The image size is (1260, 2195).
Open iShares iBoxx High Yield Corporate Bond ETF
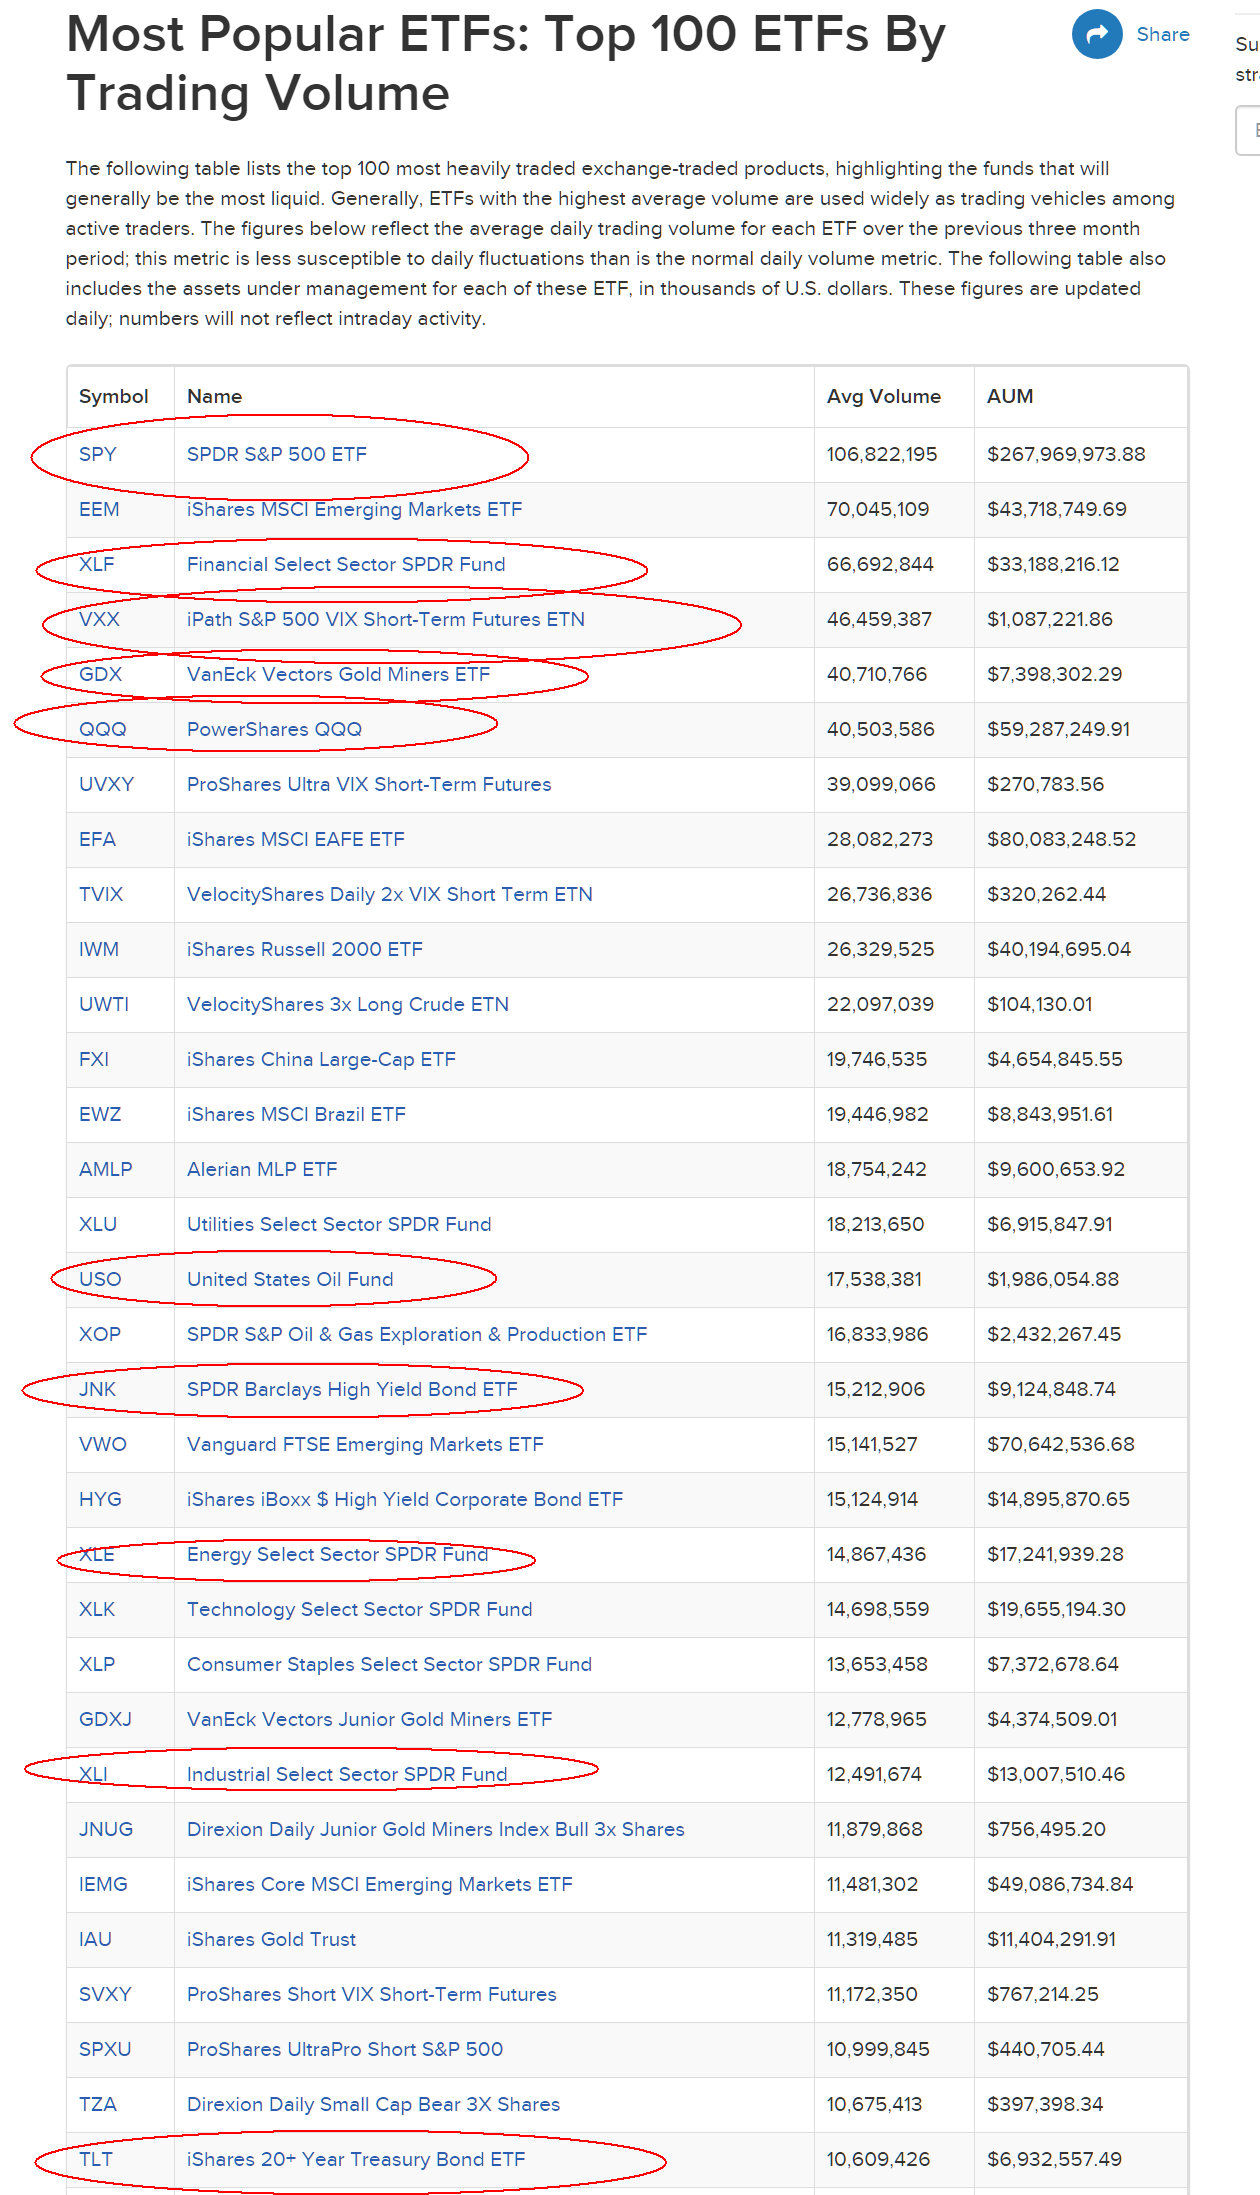click(405, 1499)
